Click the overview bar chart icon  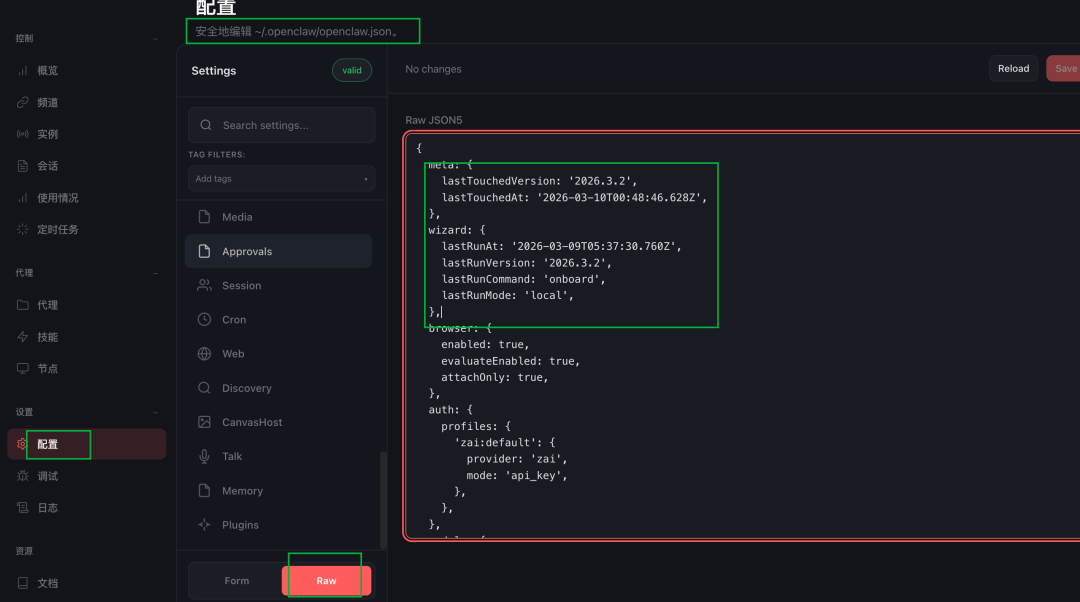click(23, 71)
